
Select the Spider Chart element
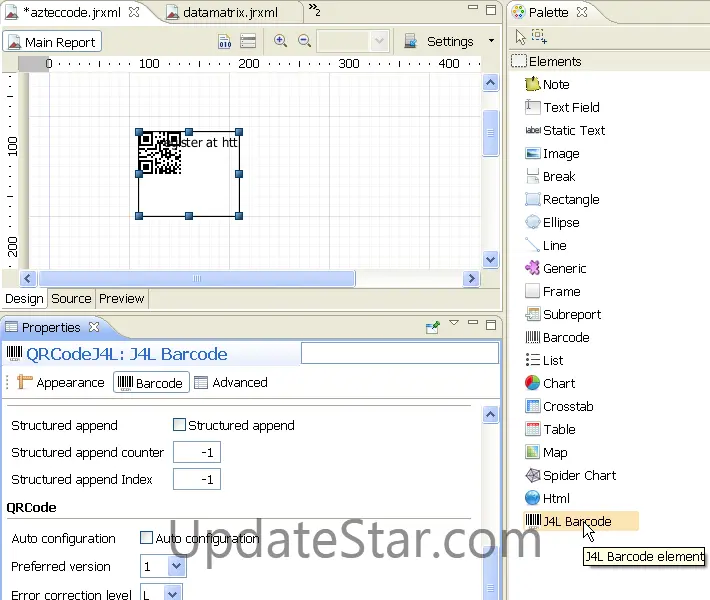click(x=571, y=475)
